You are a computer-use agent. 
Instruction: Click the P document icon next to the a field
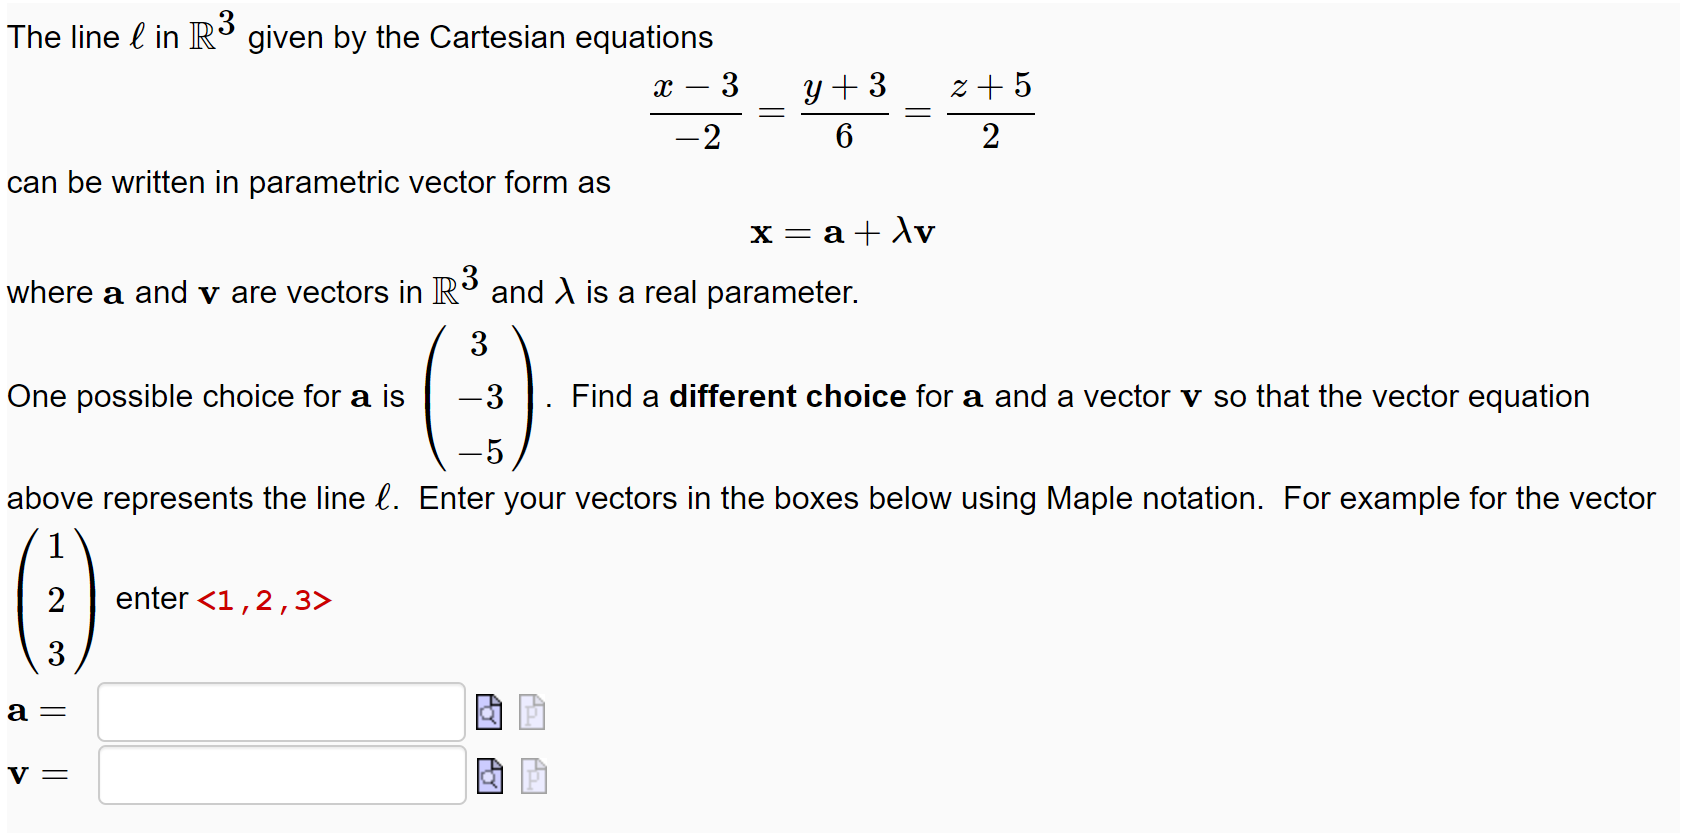[531, 710]
